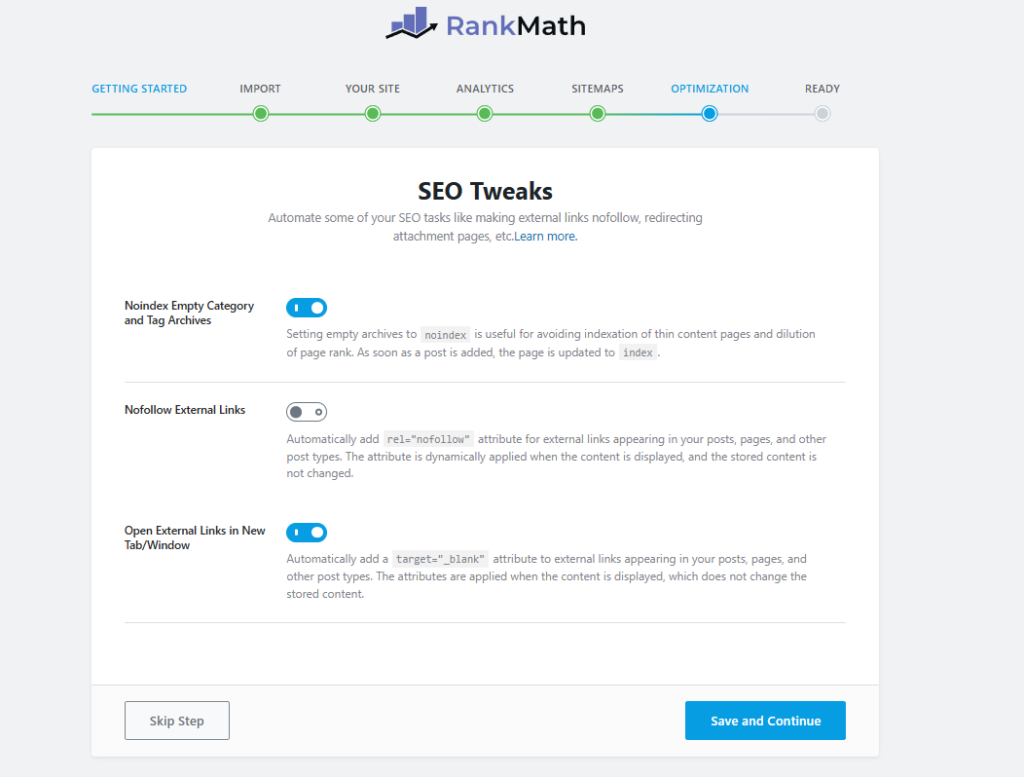Select the Sitemaps step label

click(597, 89)
